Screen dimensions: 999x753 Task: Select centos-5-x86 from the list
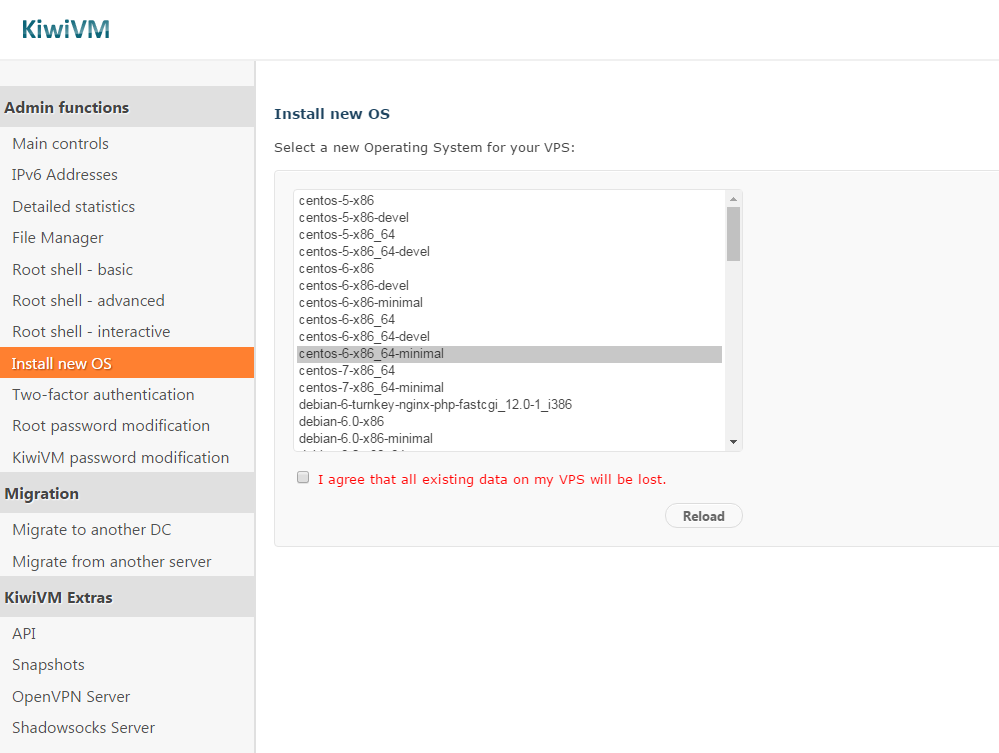click(510, 201)
